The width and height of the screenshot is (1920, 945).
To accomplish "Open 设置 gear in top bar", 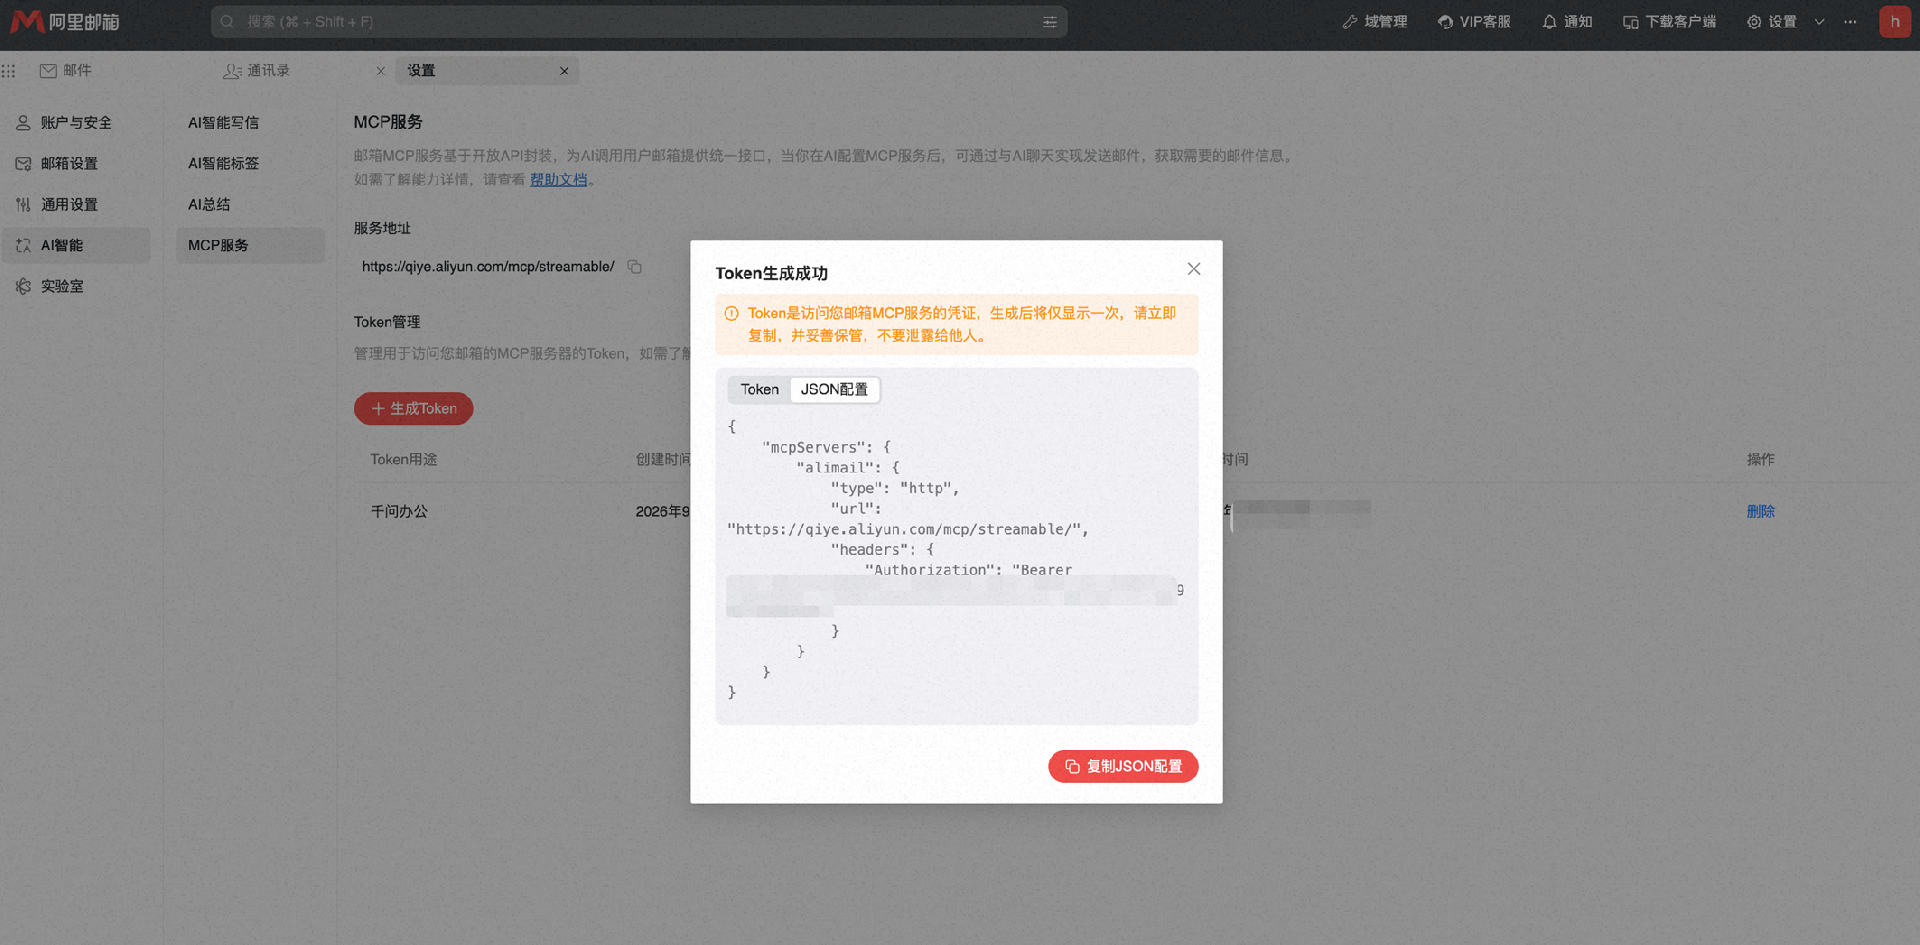I will [x=1771, y=22].
